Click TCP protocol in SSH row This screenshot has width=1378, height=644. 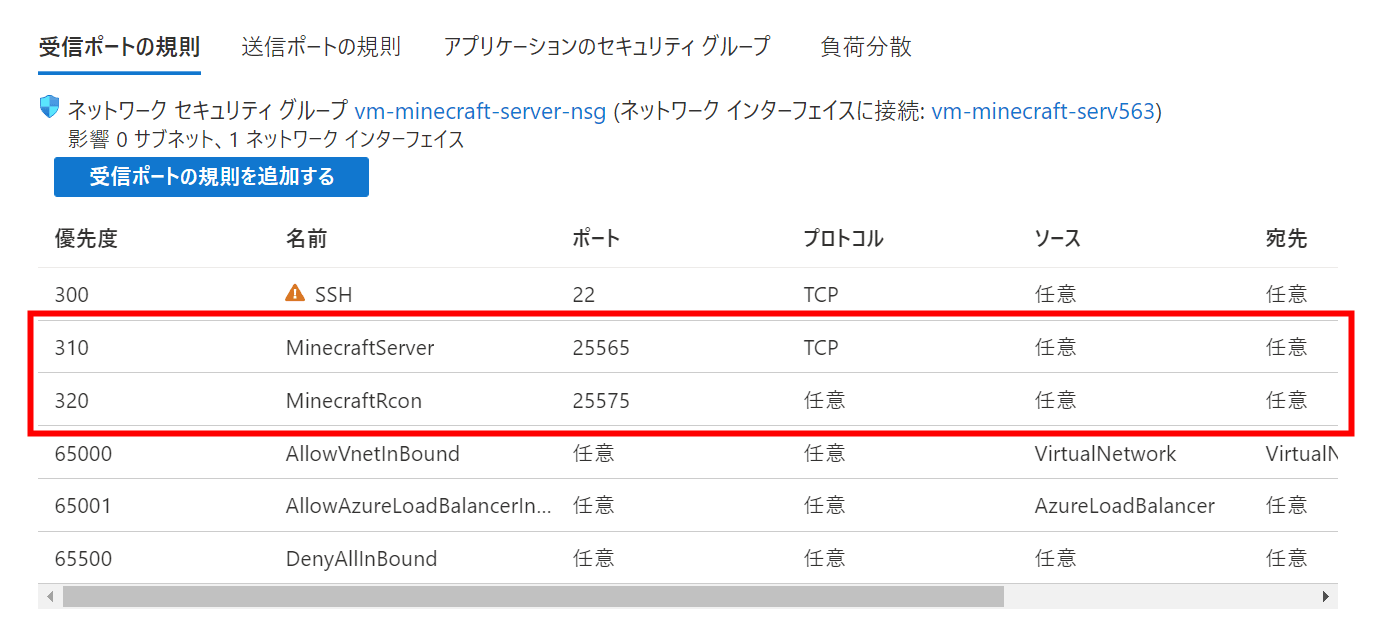pyautogui.click(x=821, y=295)
